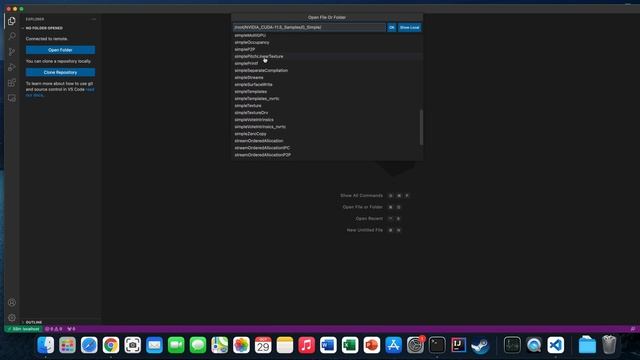
Task: Open the Search view in activity bar
Action: 11,36
